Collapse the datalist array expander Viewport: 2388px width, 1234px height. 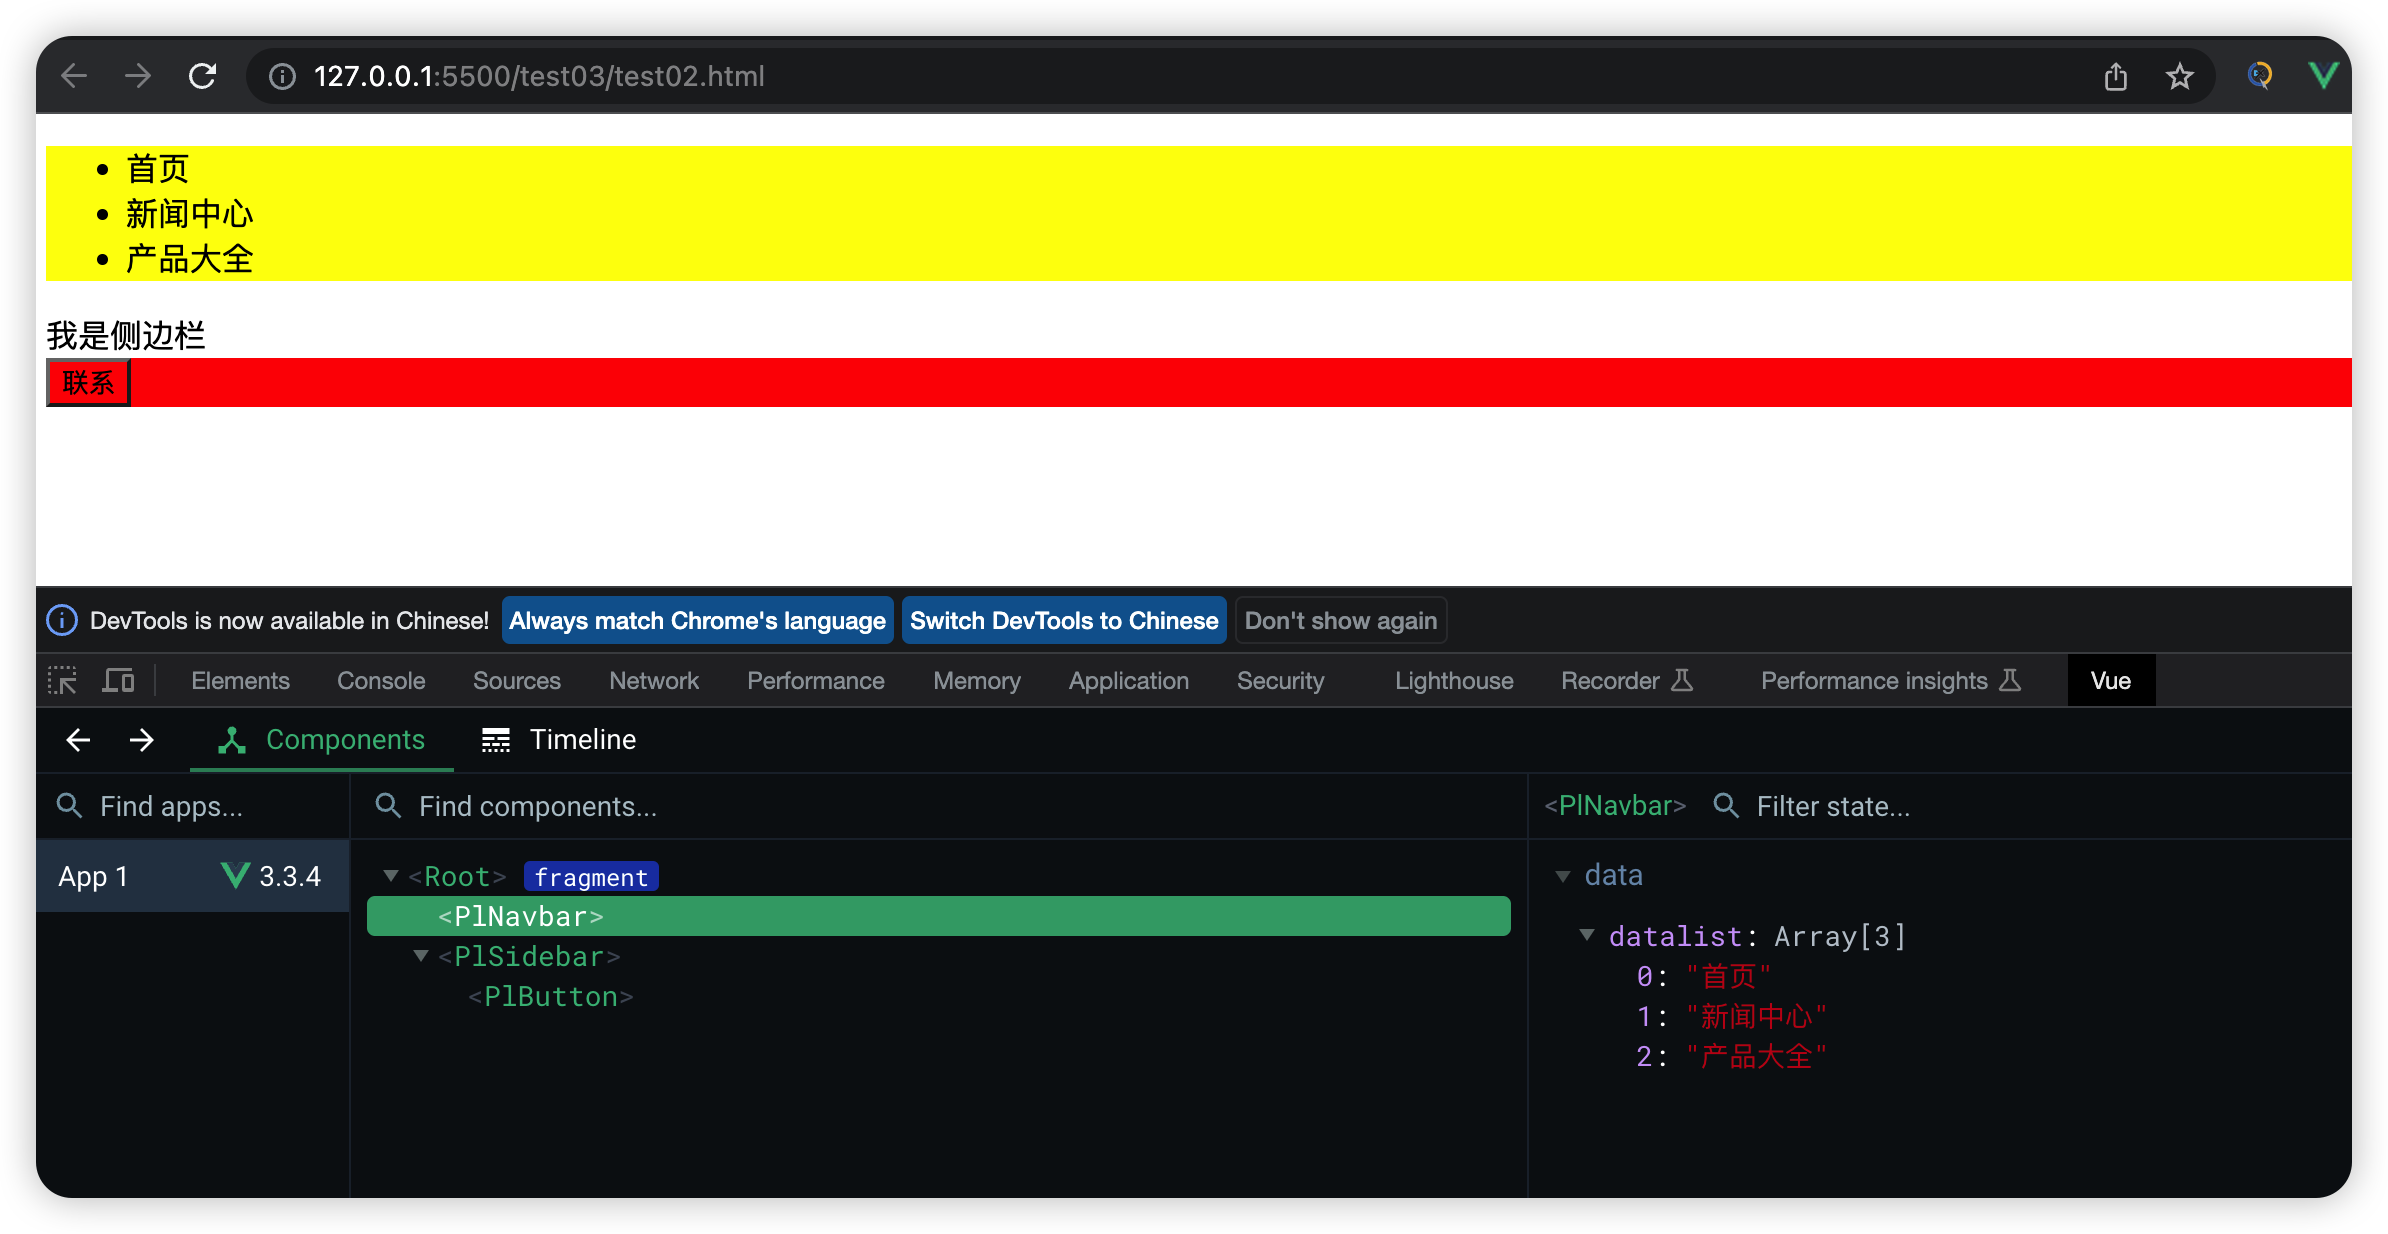pos(1587,935)
